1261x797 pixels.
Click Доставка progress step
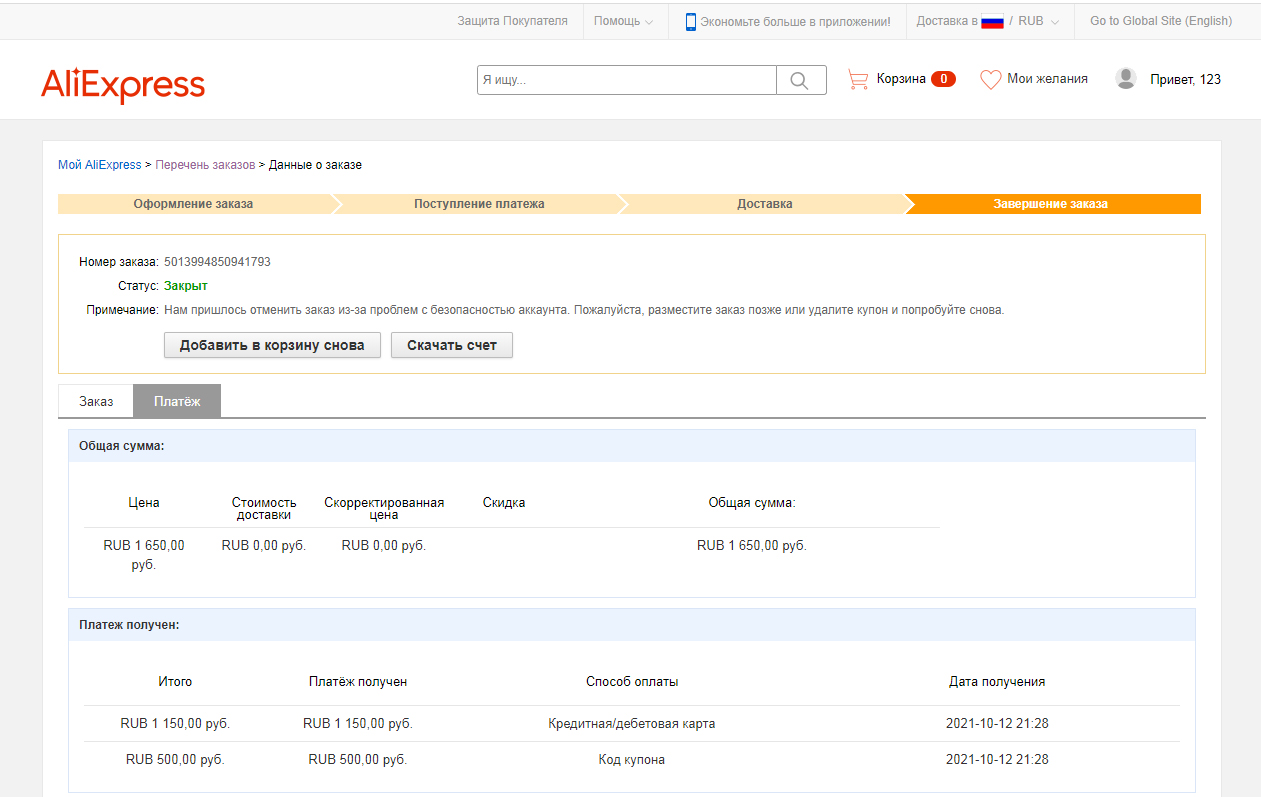(x=765, y=204)
